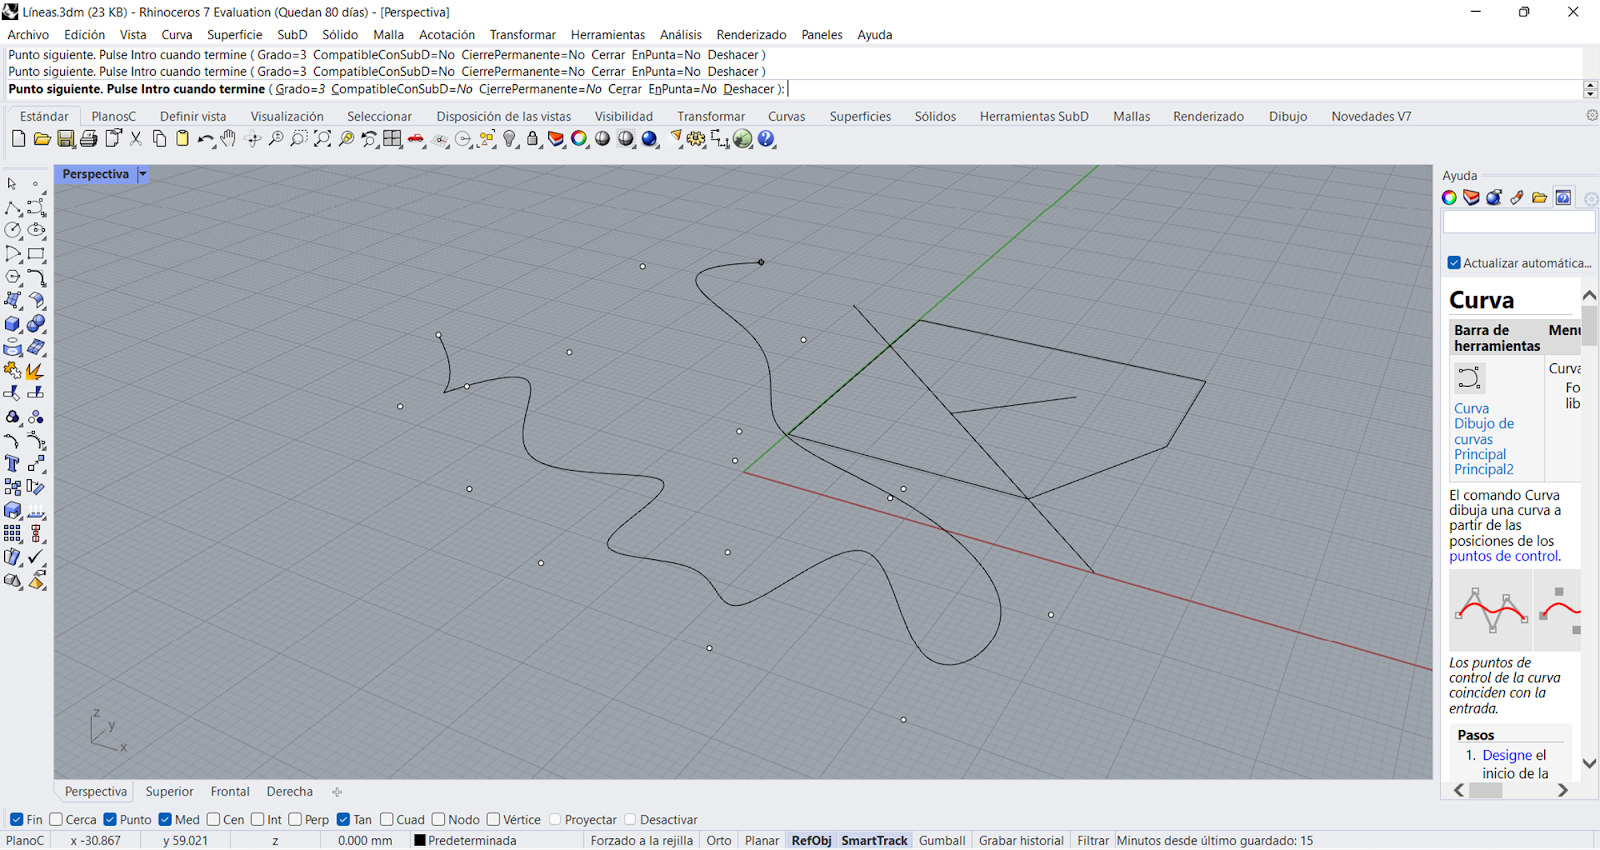Image resolution: width=1600 pixels, height=850 pixels.
Task: Select the arrow pointer tool in left sidebar
Action: pos(12,184)
